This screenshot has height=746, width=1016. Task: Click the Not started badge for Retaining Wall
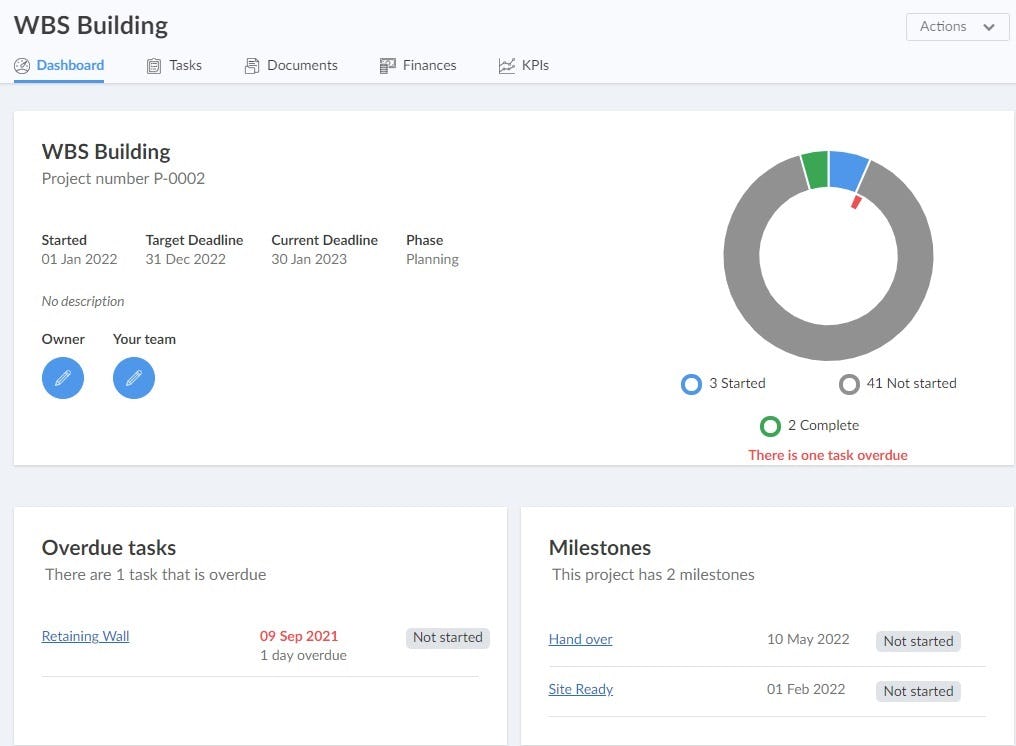pyautogui.click(x=447, y=638)
